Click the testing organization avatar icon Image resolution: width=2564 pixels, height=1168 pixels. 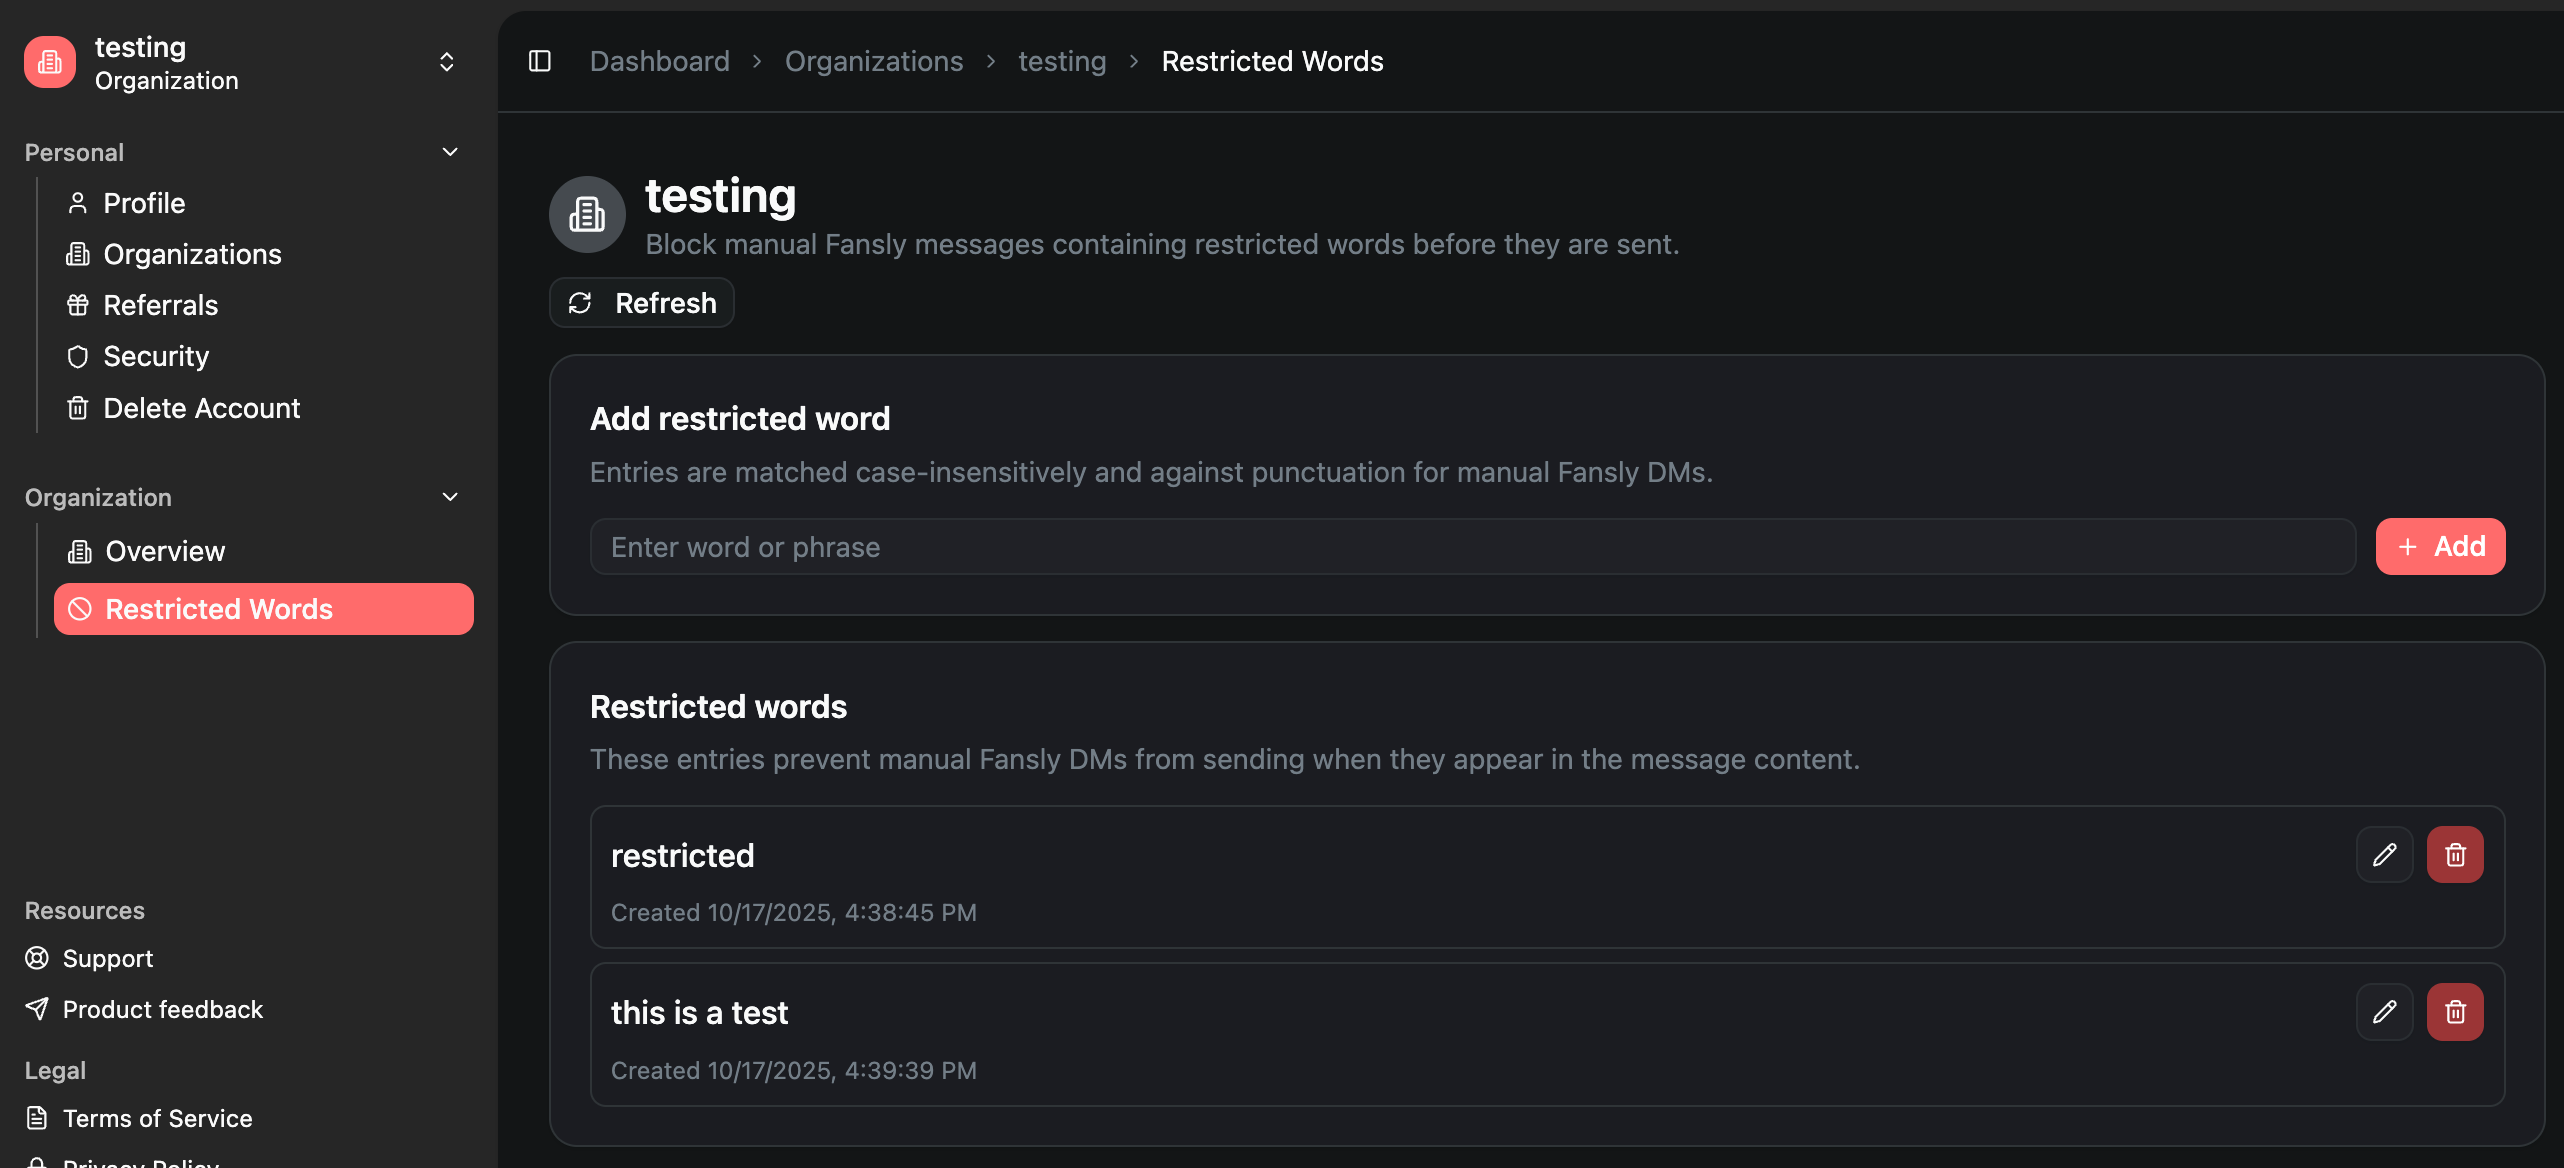point(48,62)
